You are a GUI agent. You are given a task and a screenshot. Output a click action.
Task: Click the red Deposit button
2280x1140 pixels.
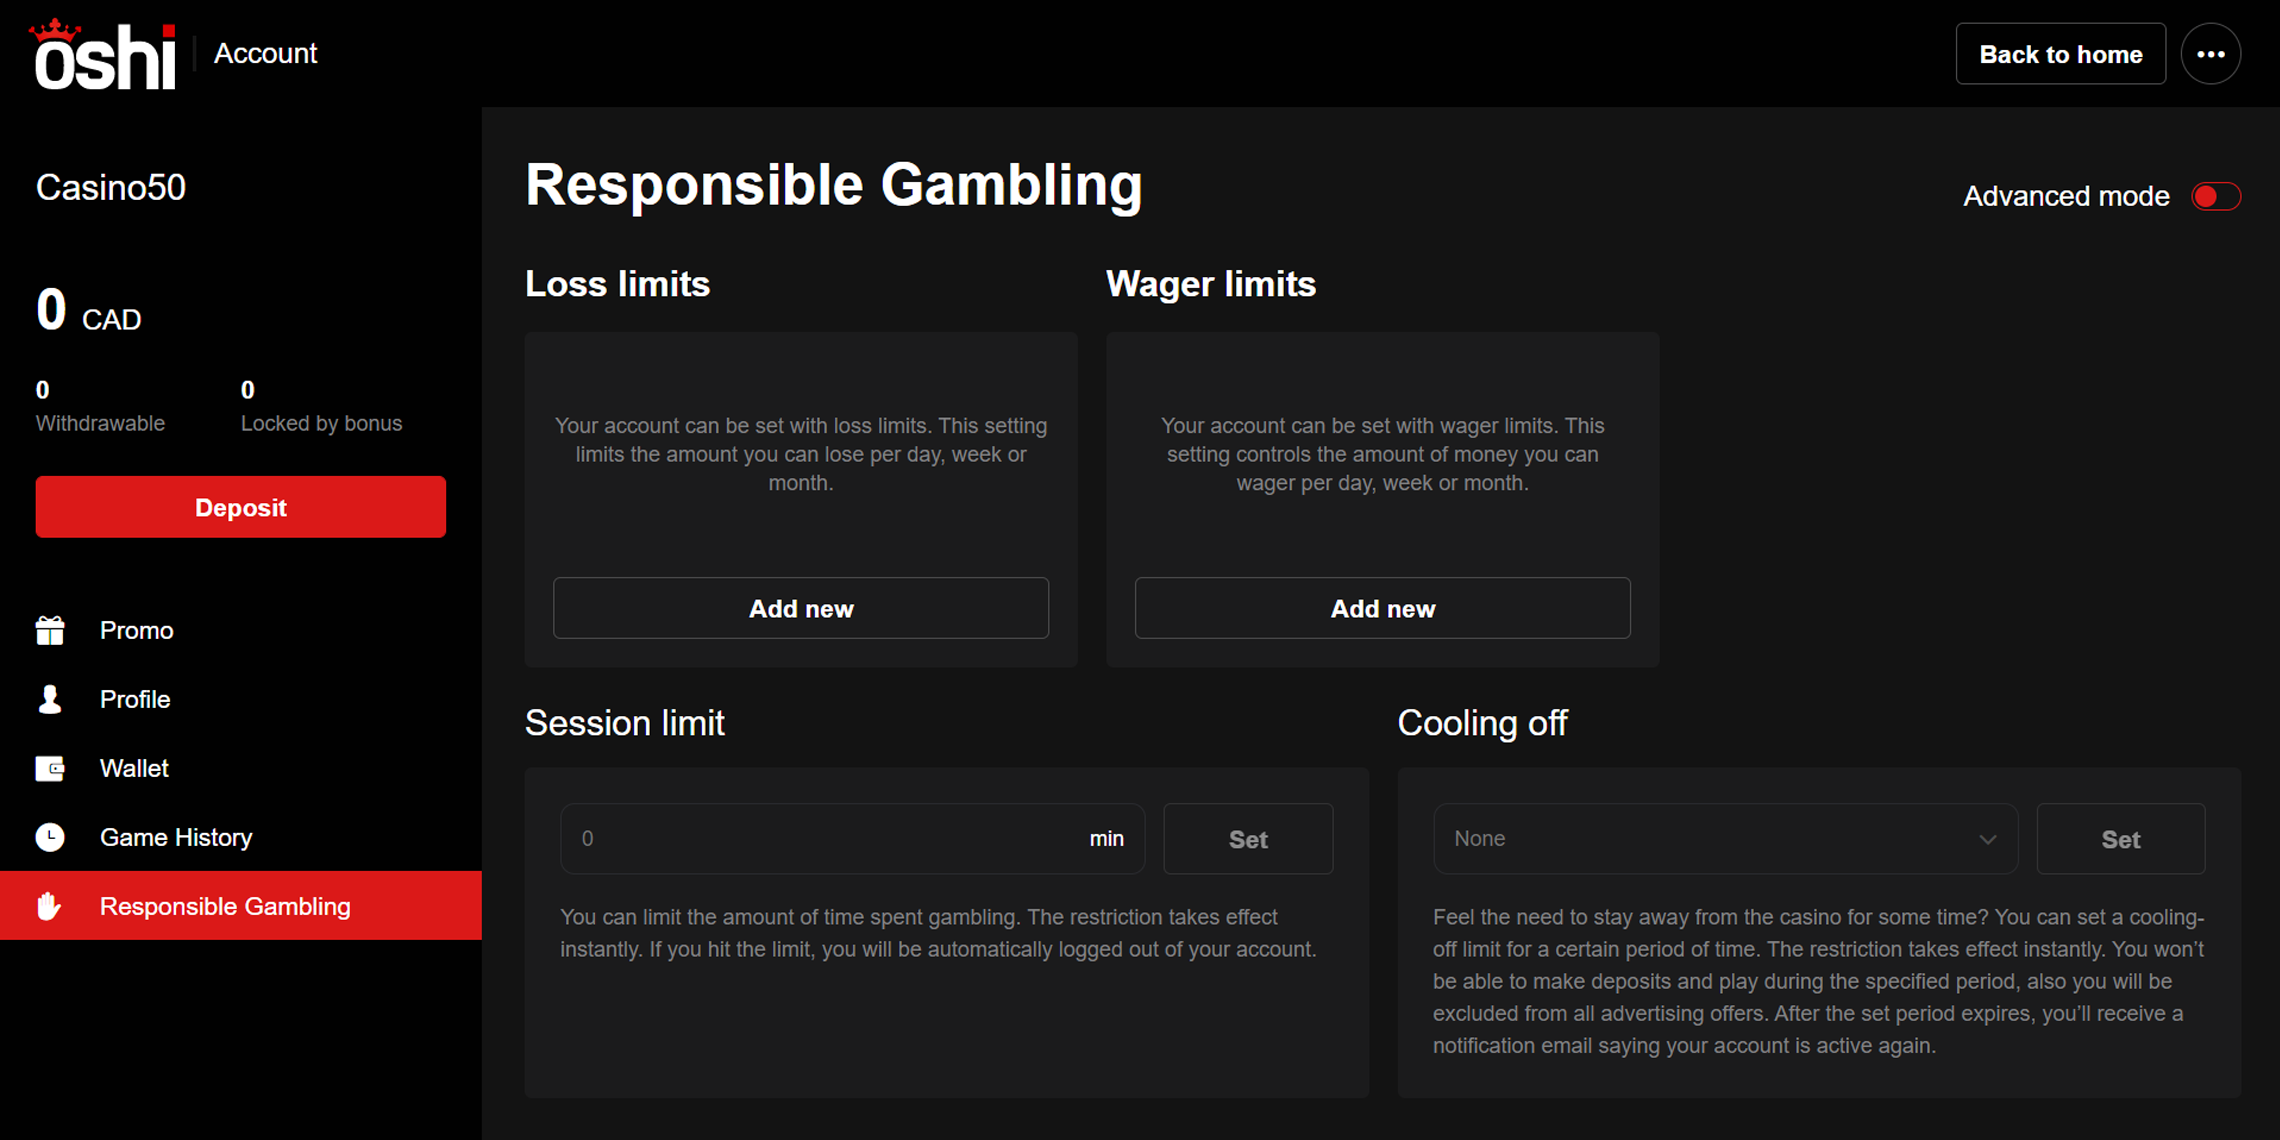pyautogui.click(x=241, y=507)
